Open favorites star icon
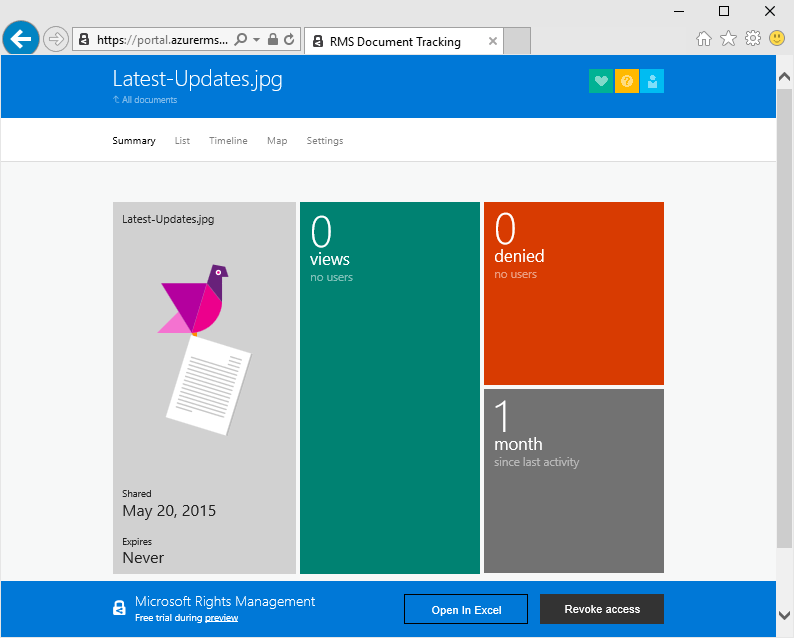Screen dimensions: 794x638 (728, 38)
